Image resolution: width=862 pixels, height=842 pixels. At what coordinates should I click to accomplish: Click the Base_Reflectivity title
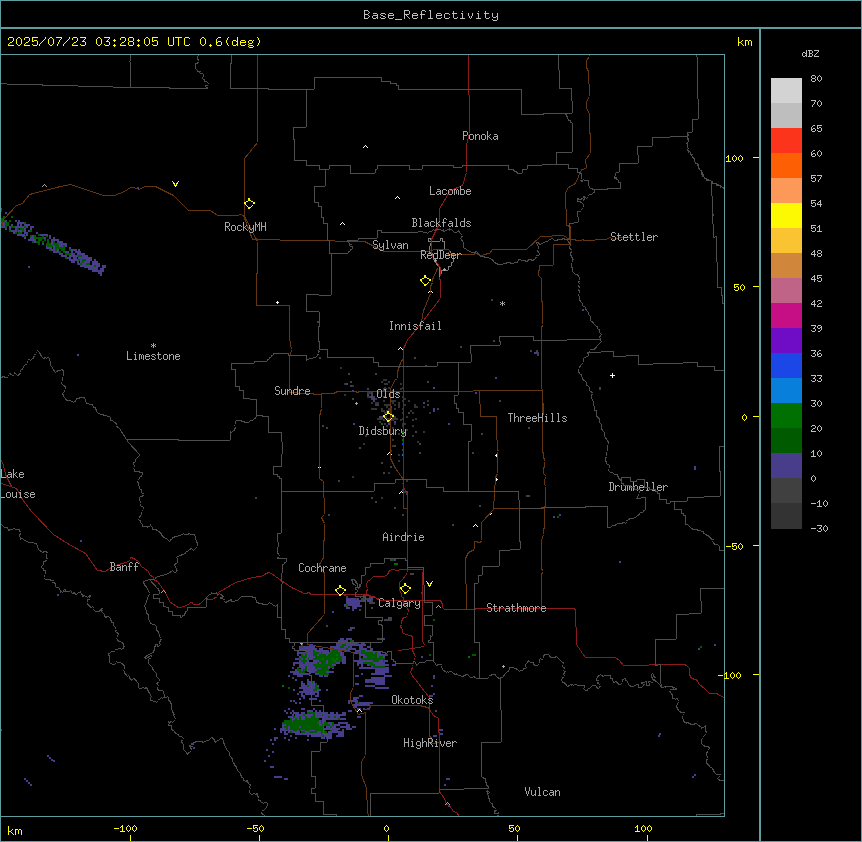tap(431, 15)
